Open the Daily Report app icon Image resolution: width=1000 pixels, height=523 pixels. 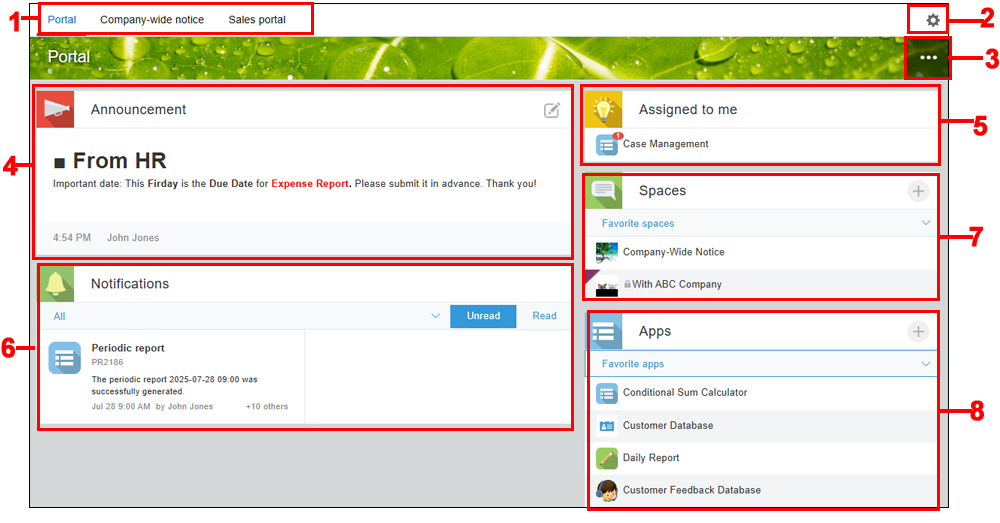(607, 458)
